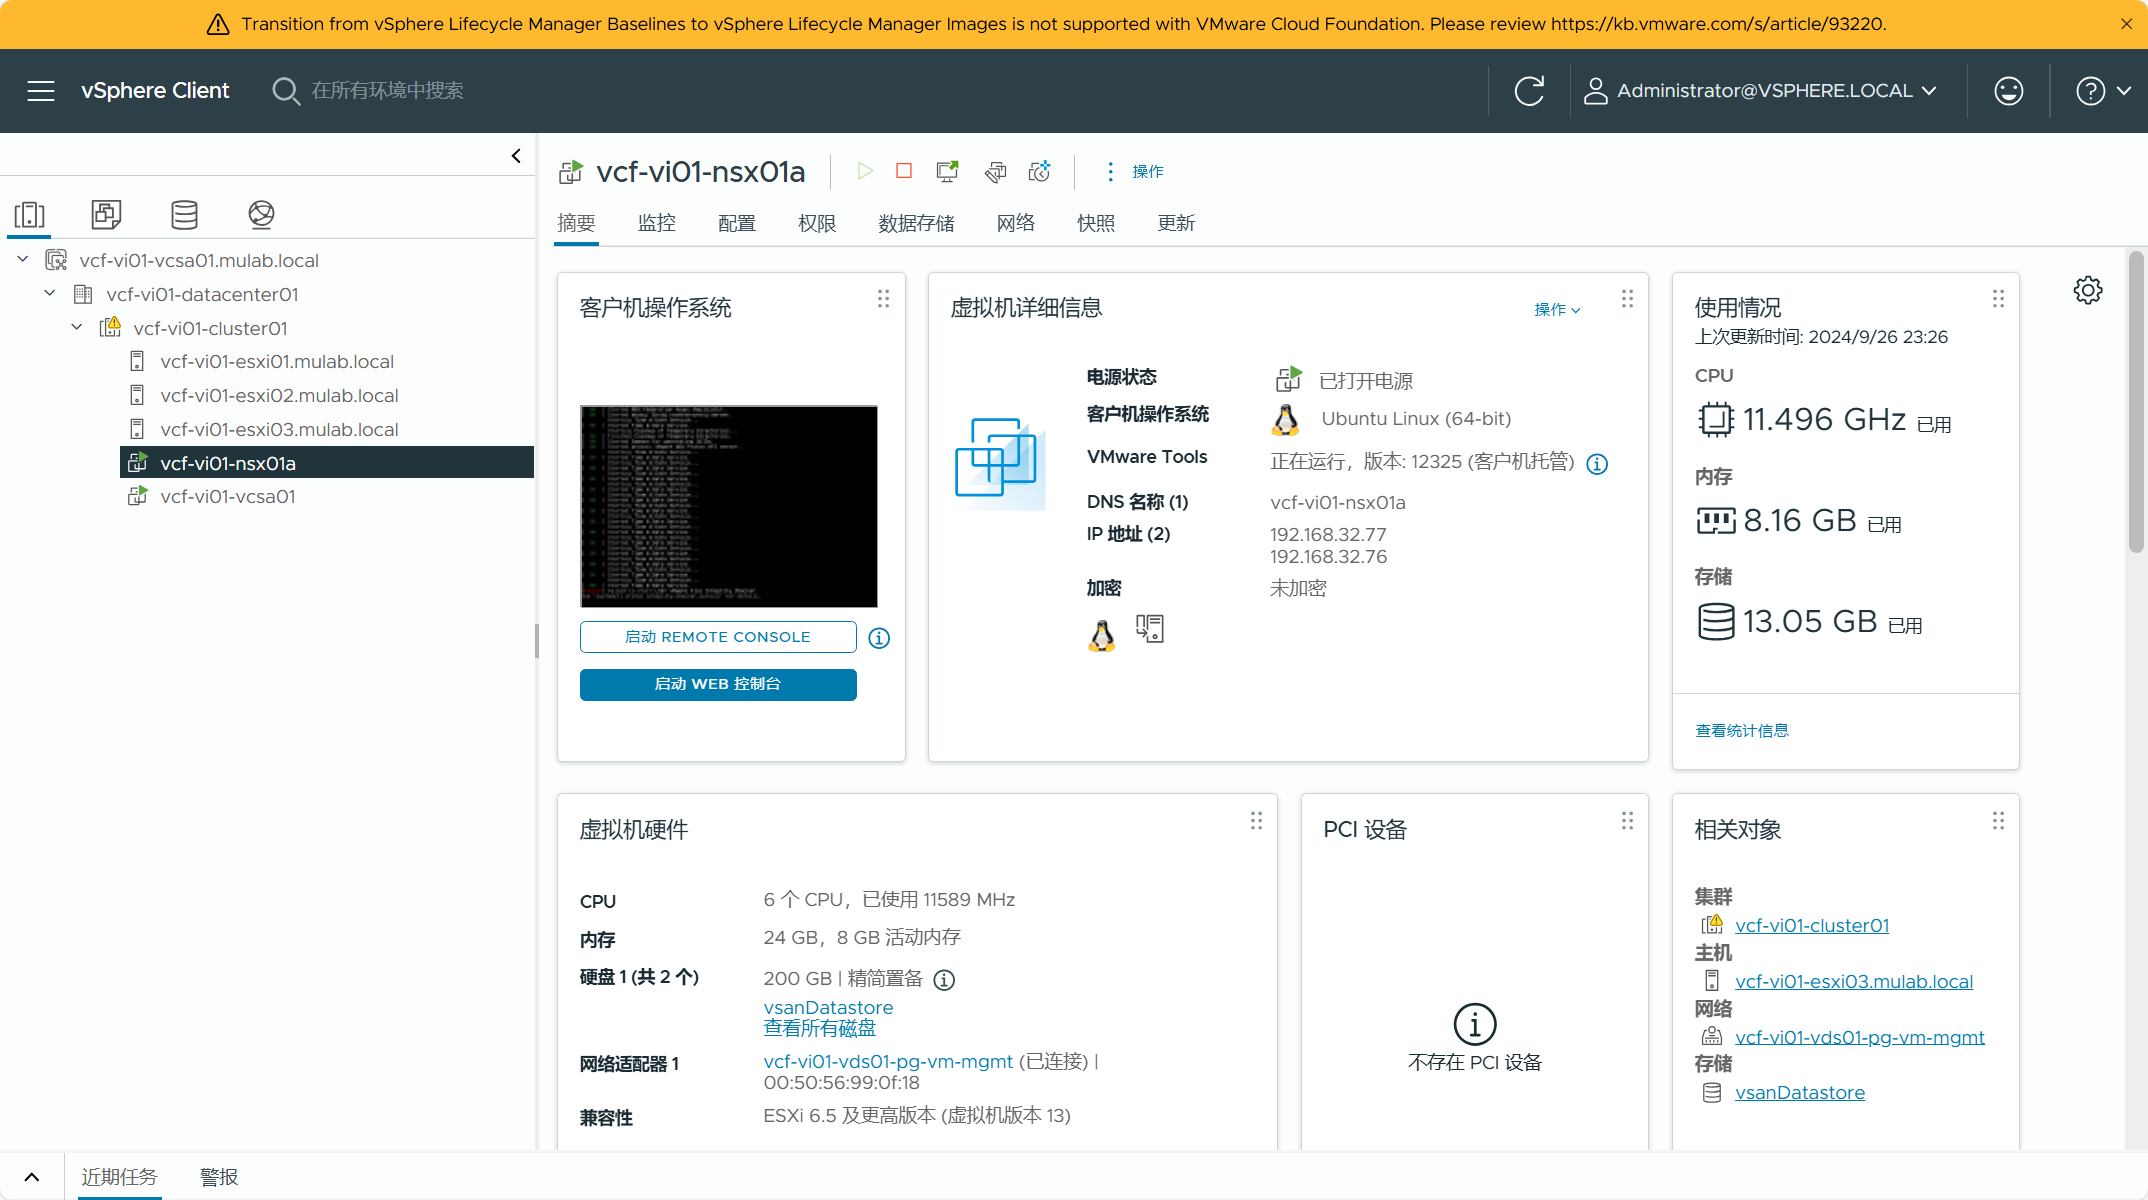
Task: Collapse the left navigation sidebar
Action: coord(516,156)
